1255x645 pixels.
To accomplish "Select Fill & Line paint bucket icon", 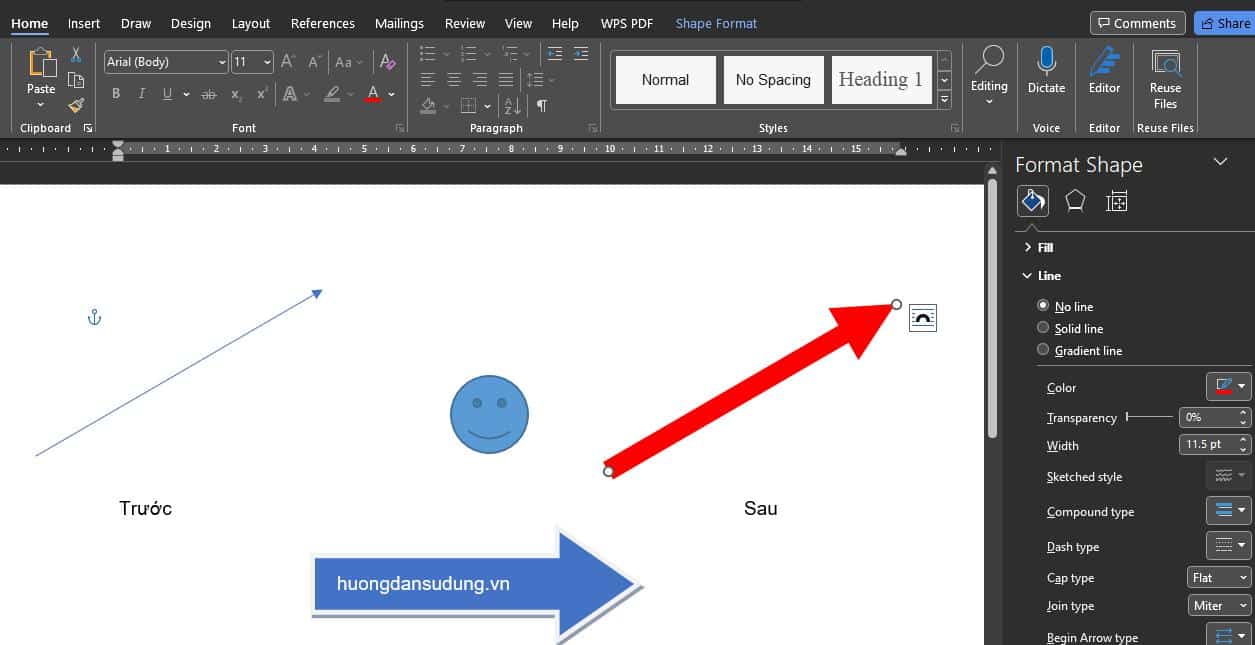I will (1032, 201).
